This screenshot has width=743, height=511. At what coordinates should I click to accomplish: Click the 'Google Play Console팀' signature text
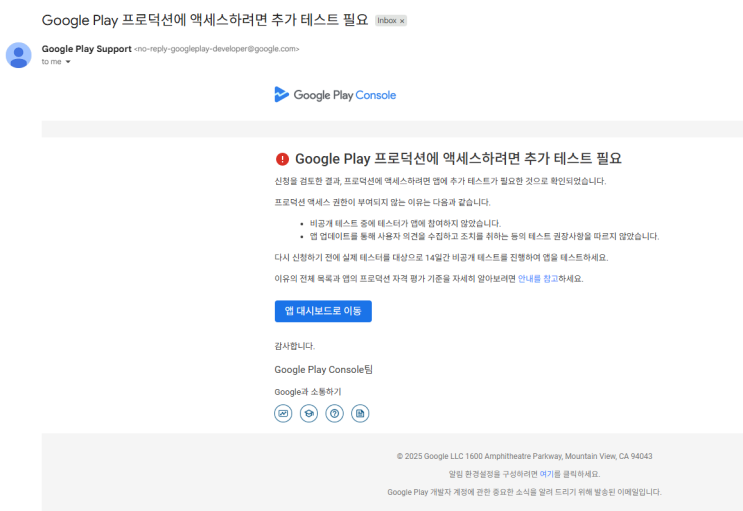coord(324,370)
